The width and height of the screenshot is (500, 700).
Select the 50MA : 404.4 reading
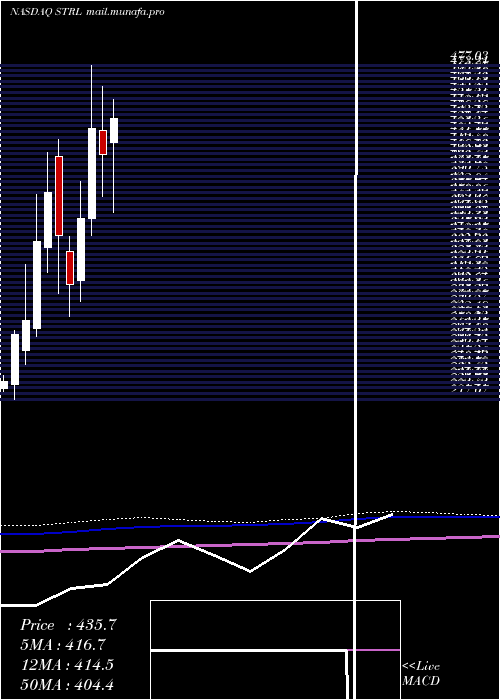[x=67, y=684]
